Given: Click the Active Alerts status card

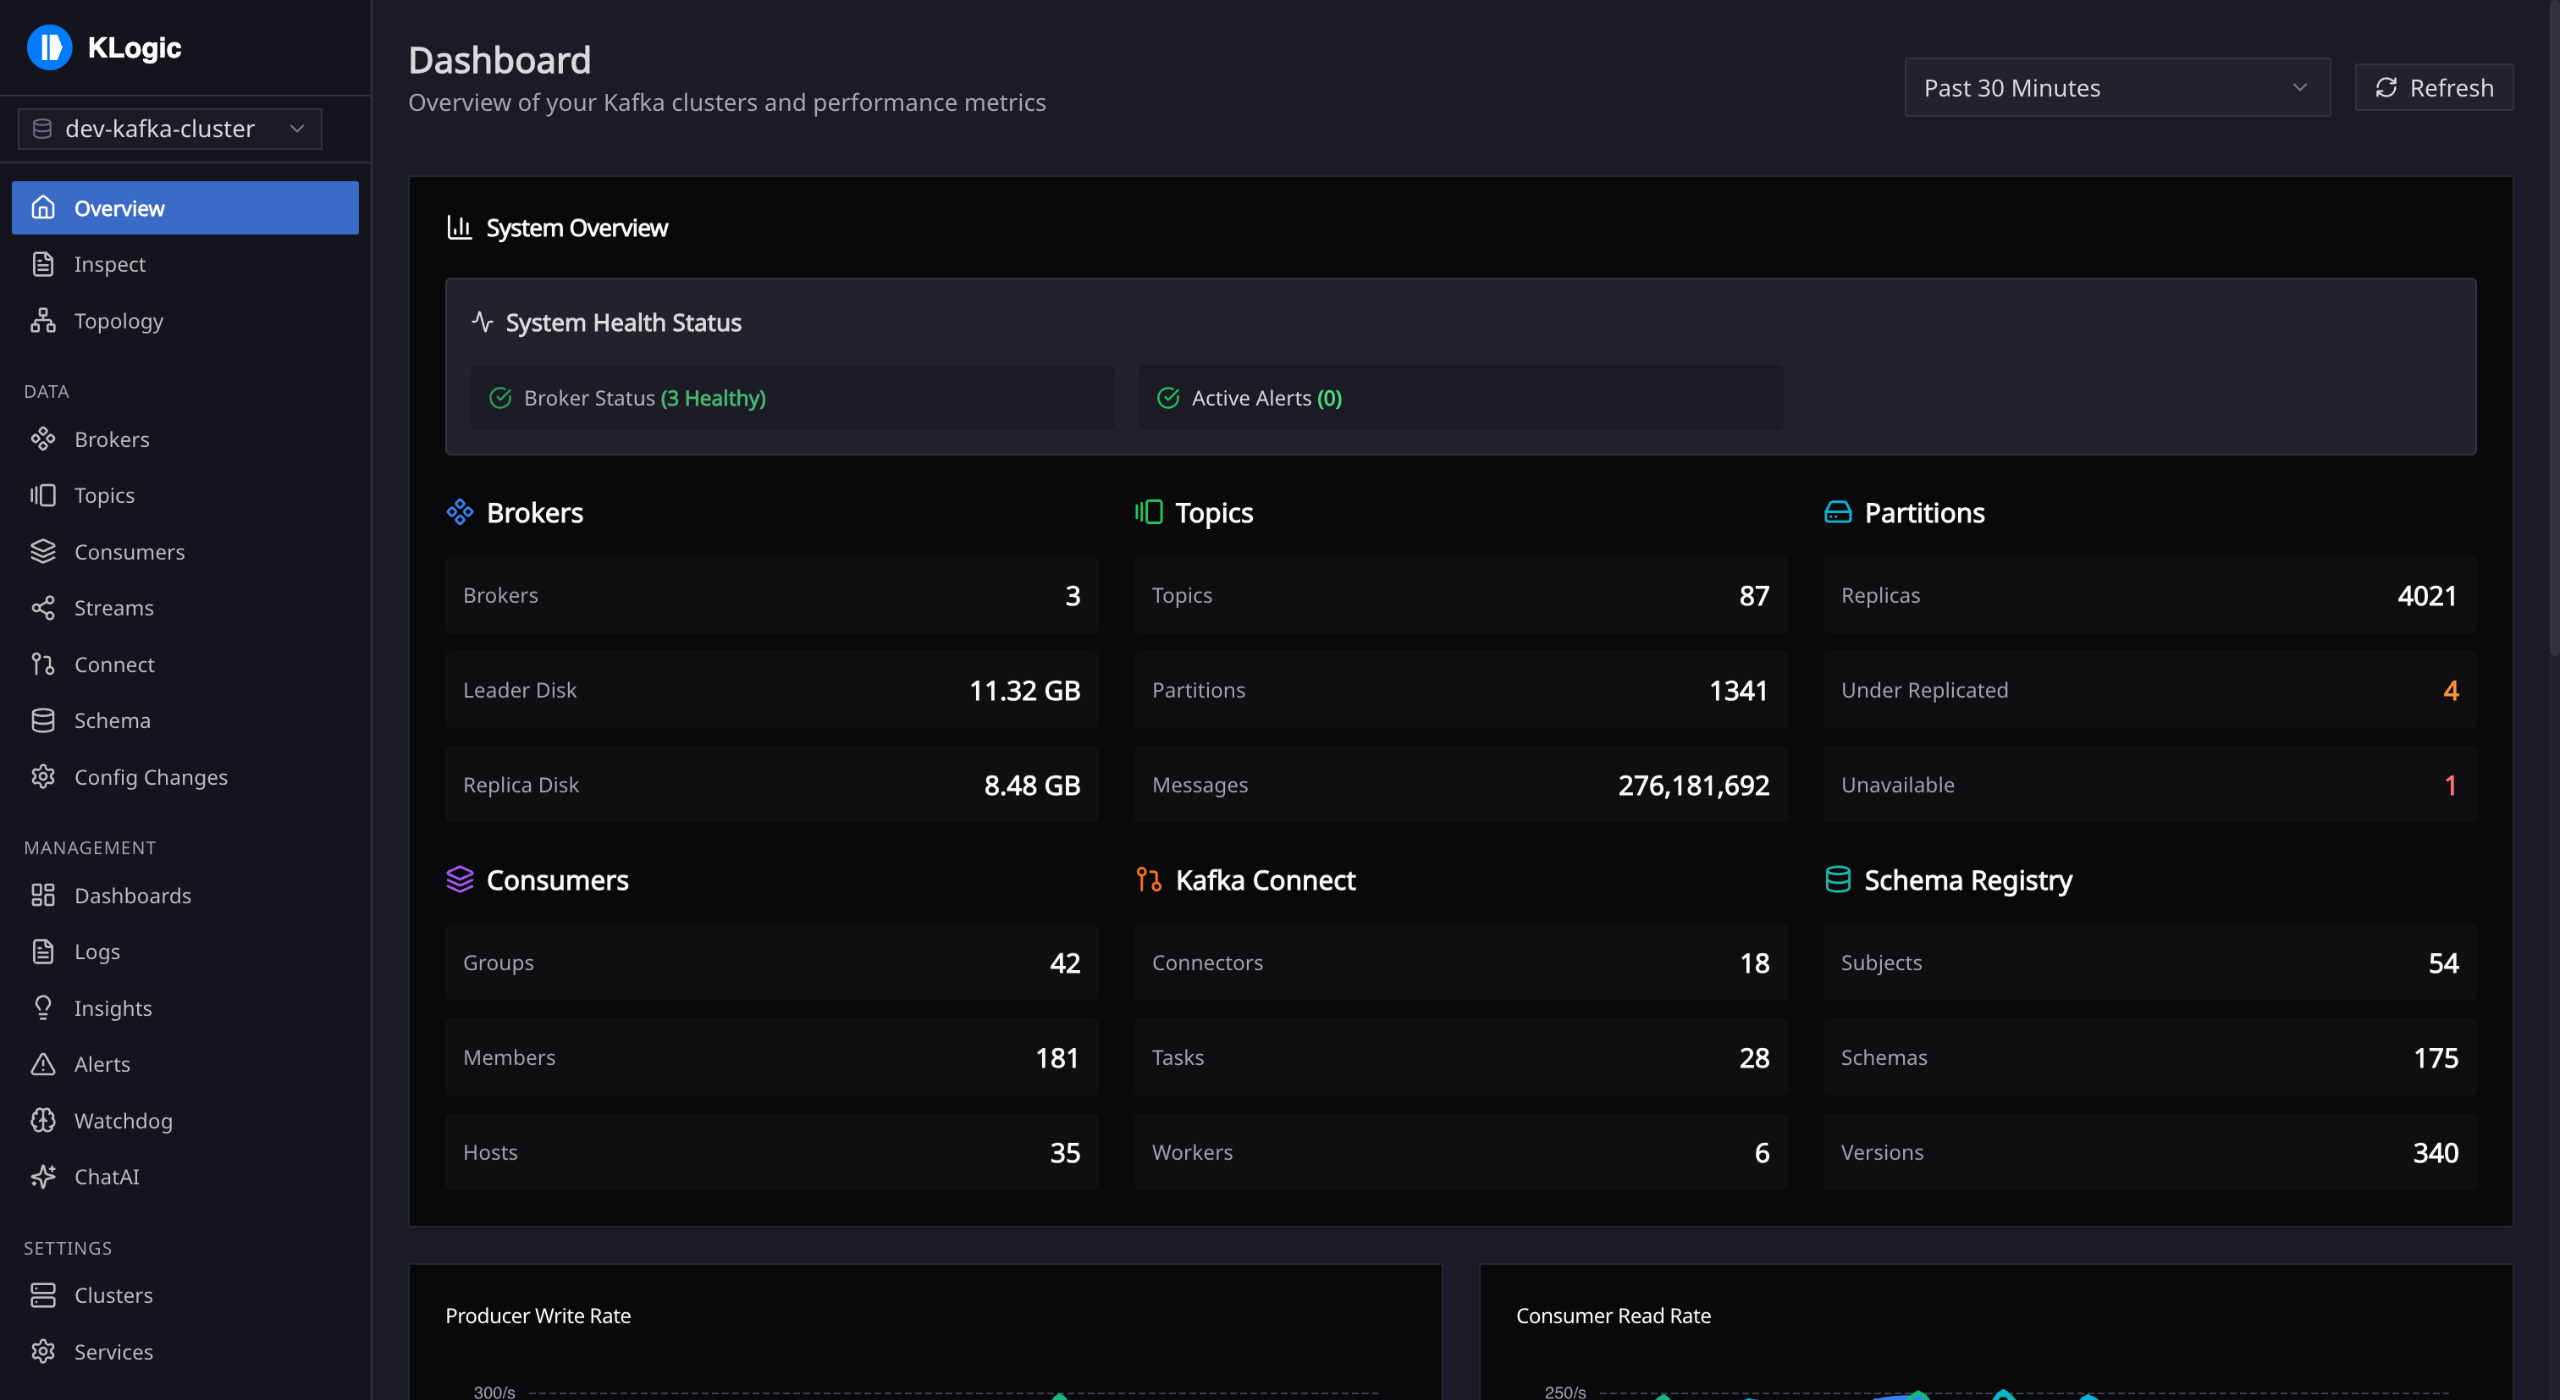Looking at the screenshot, I should click(x=1459, y=398).
